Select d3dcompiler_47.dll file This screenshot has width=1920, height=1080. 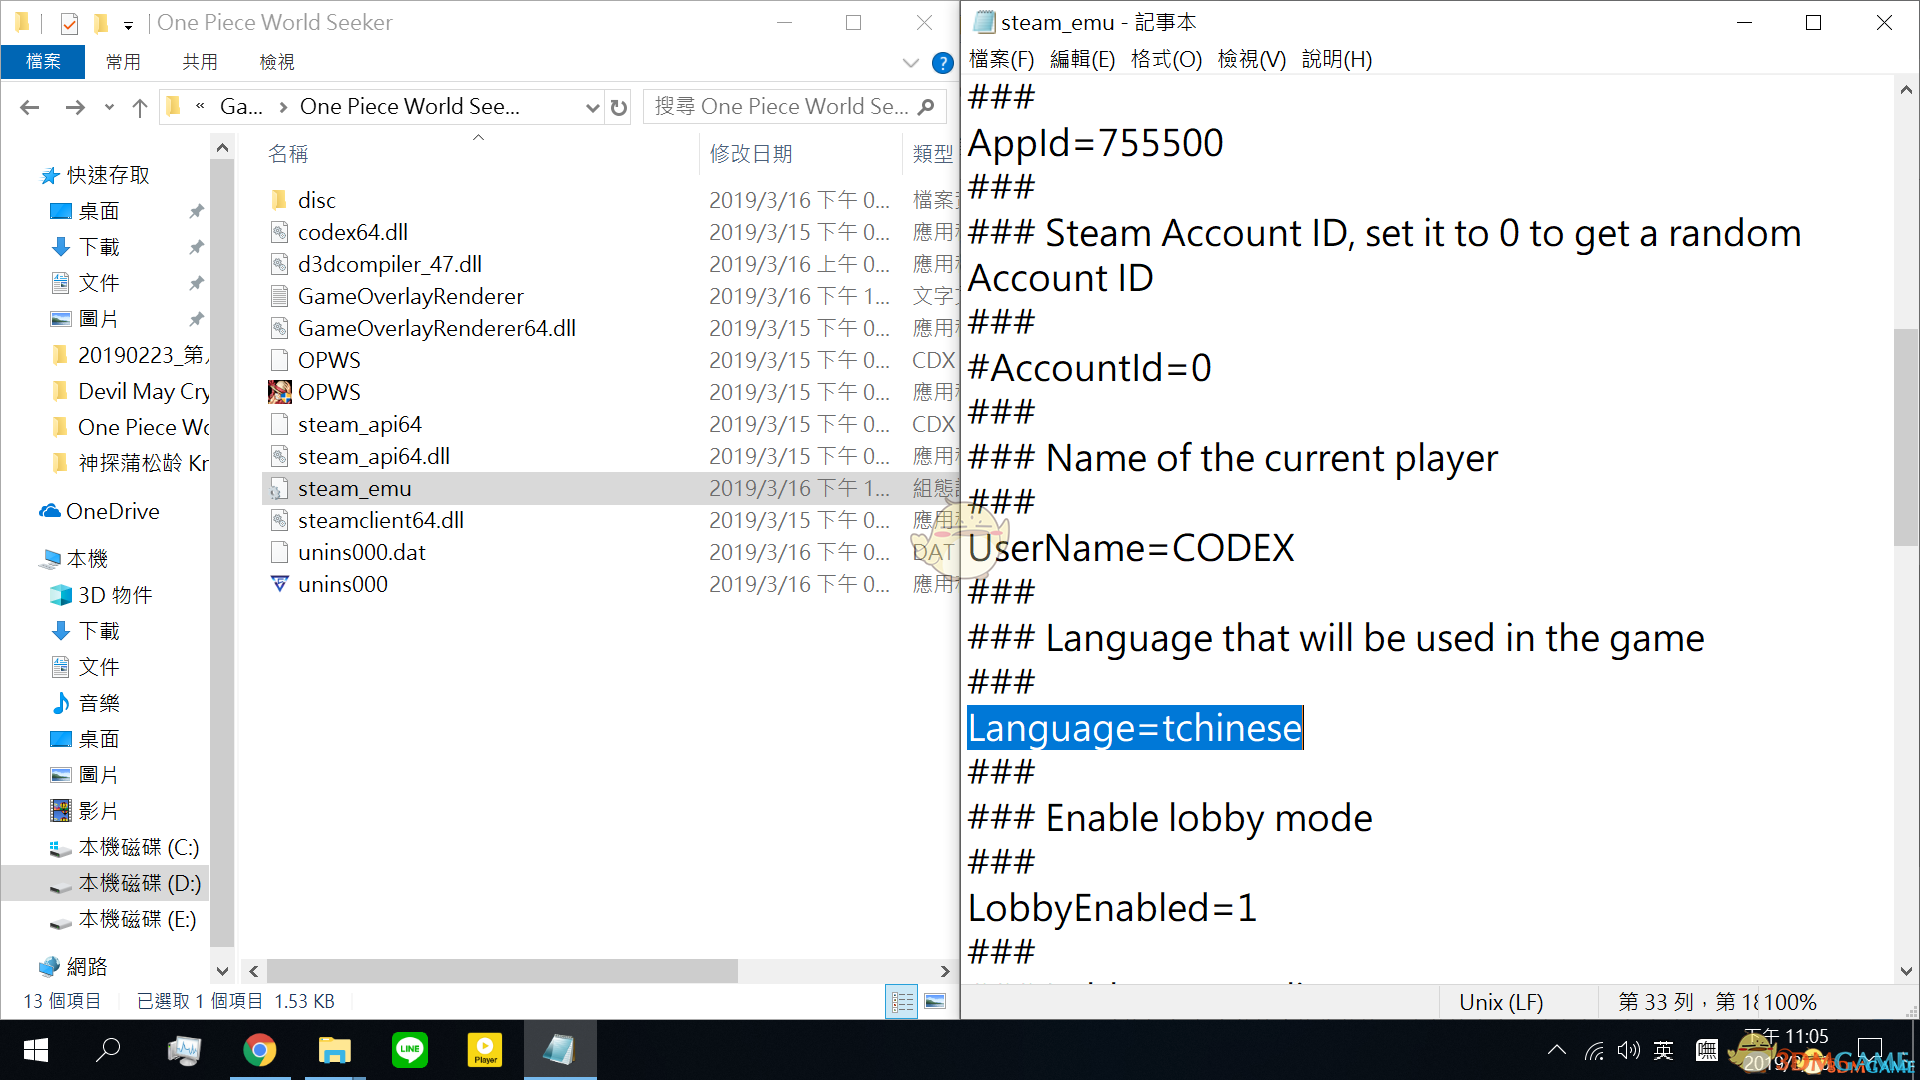(x=390, y=264)
